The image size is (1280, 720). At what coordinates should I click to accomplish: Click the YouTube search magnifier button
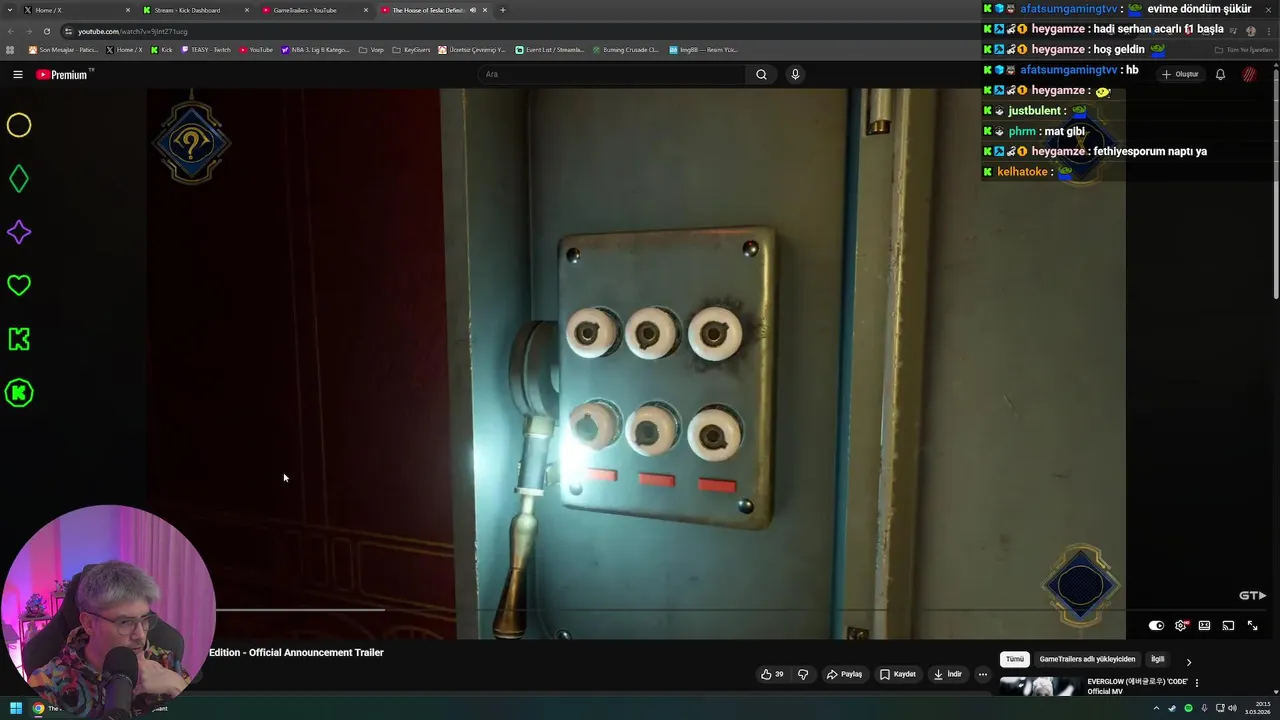click(761, 74)
